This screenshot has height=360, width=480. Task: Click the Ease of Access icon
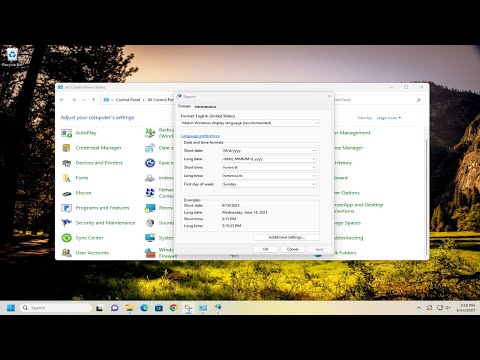tap(150, 163)
